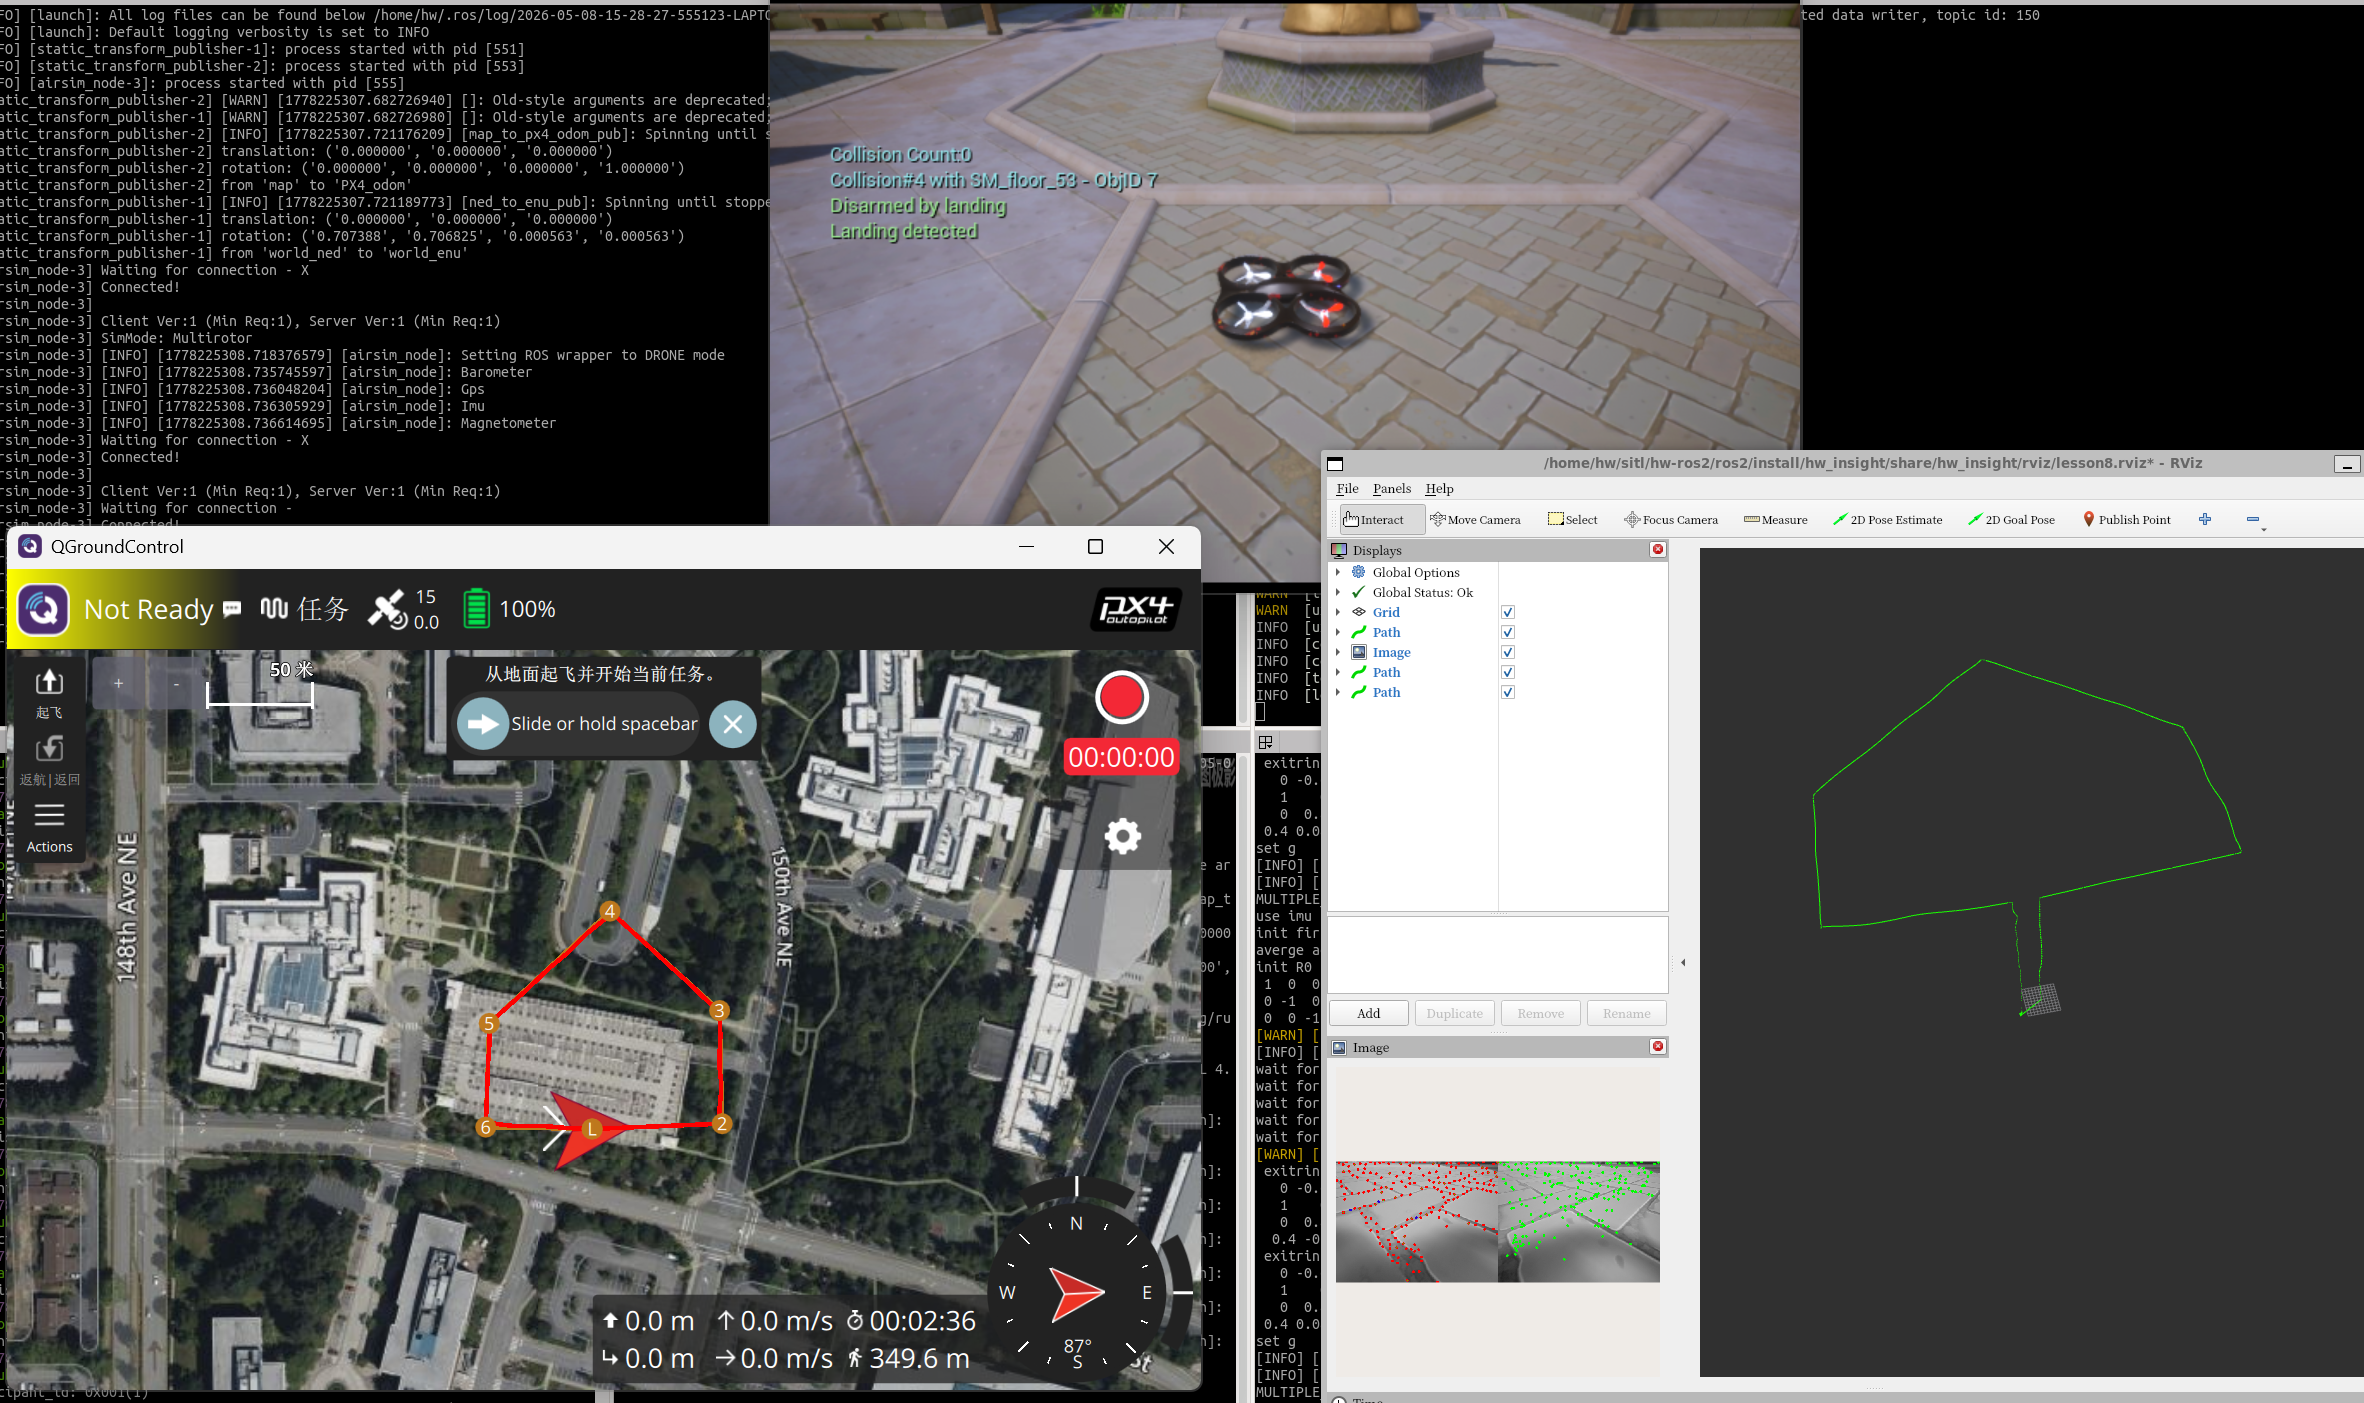Open video settings gear icon
The image size is (2364, 1403).
click(x=1122, y=836)
